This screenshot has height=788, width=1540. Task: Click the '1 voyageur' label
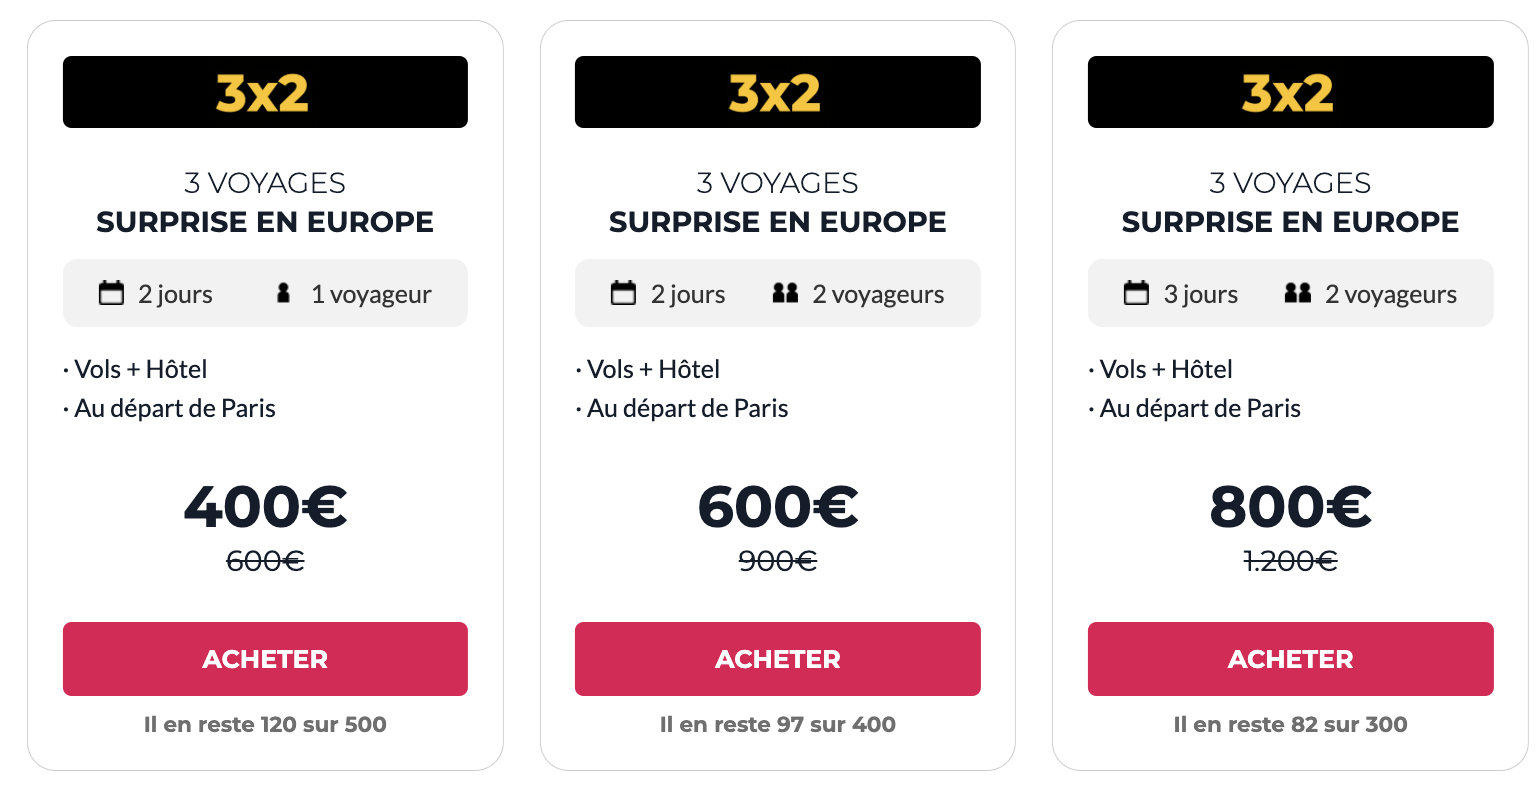pos(371,294)
